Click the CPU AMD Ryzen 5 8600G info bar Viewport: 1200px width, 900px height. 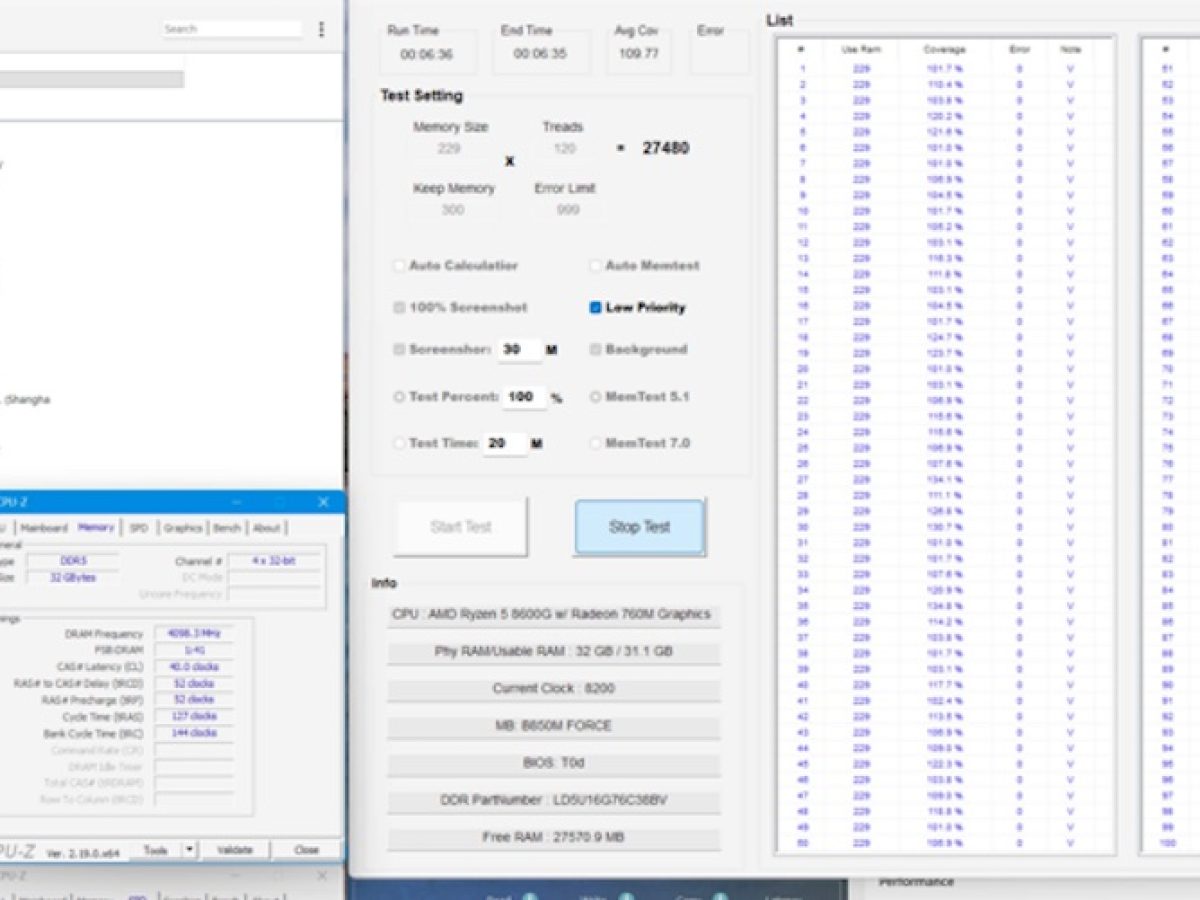[553, 614]
